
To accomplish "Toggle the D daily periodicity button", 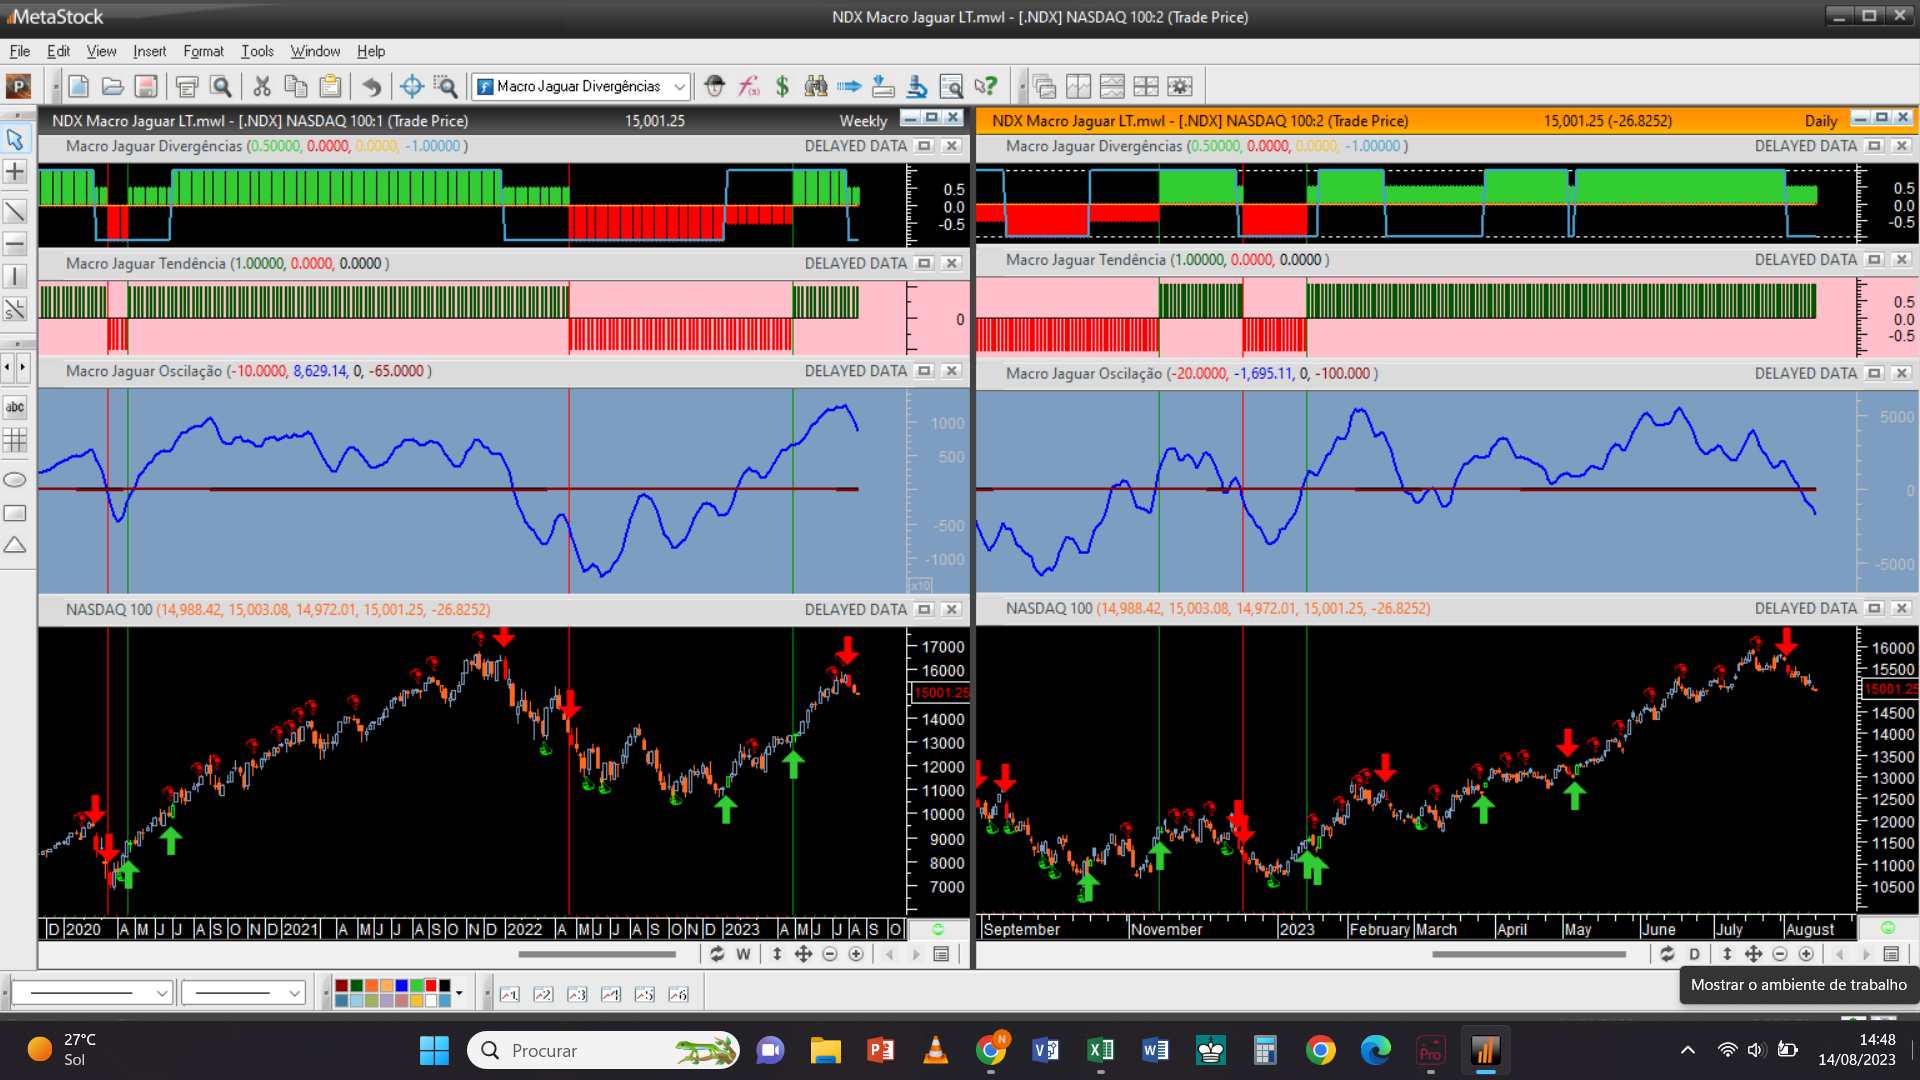I will point(1694,954).
